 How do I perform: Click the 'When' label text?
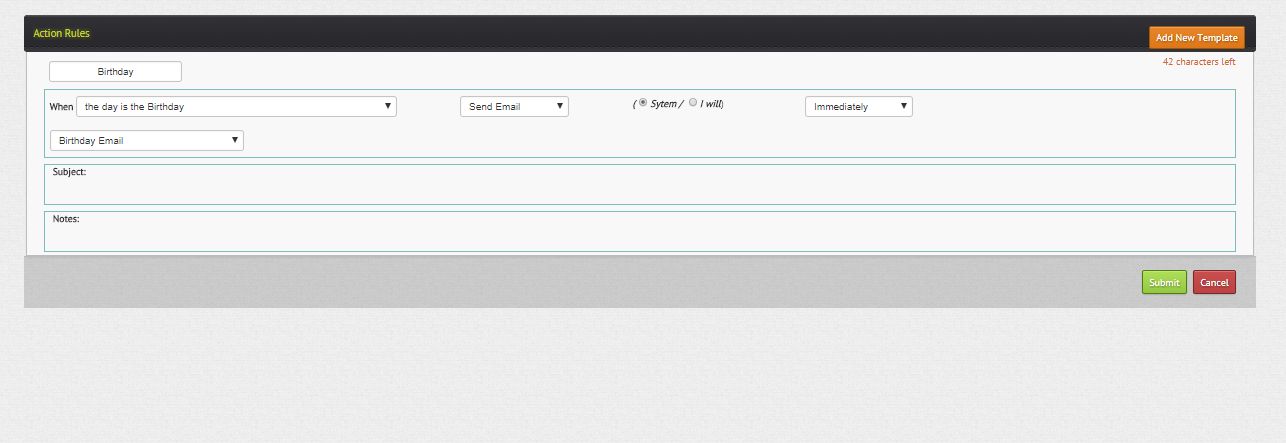click(x=61, y=106)
